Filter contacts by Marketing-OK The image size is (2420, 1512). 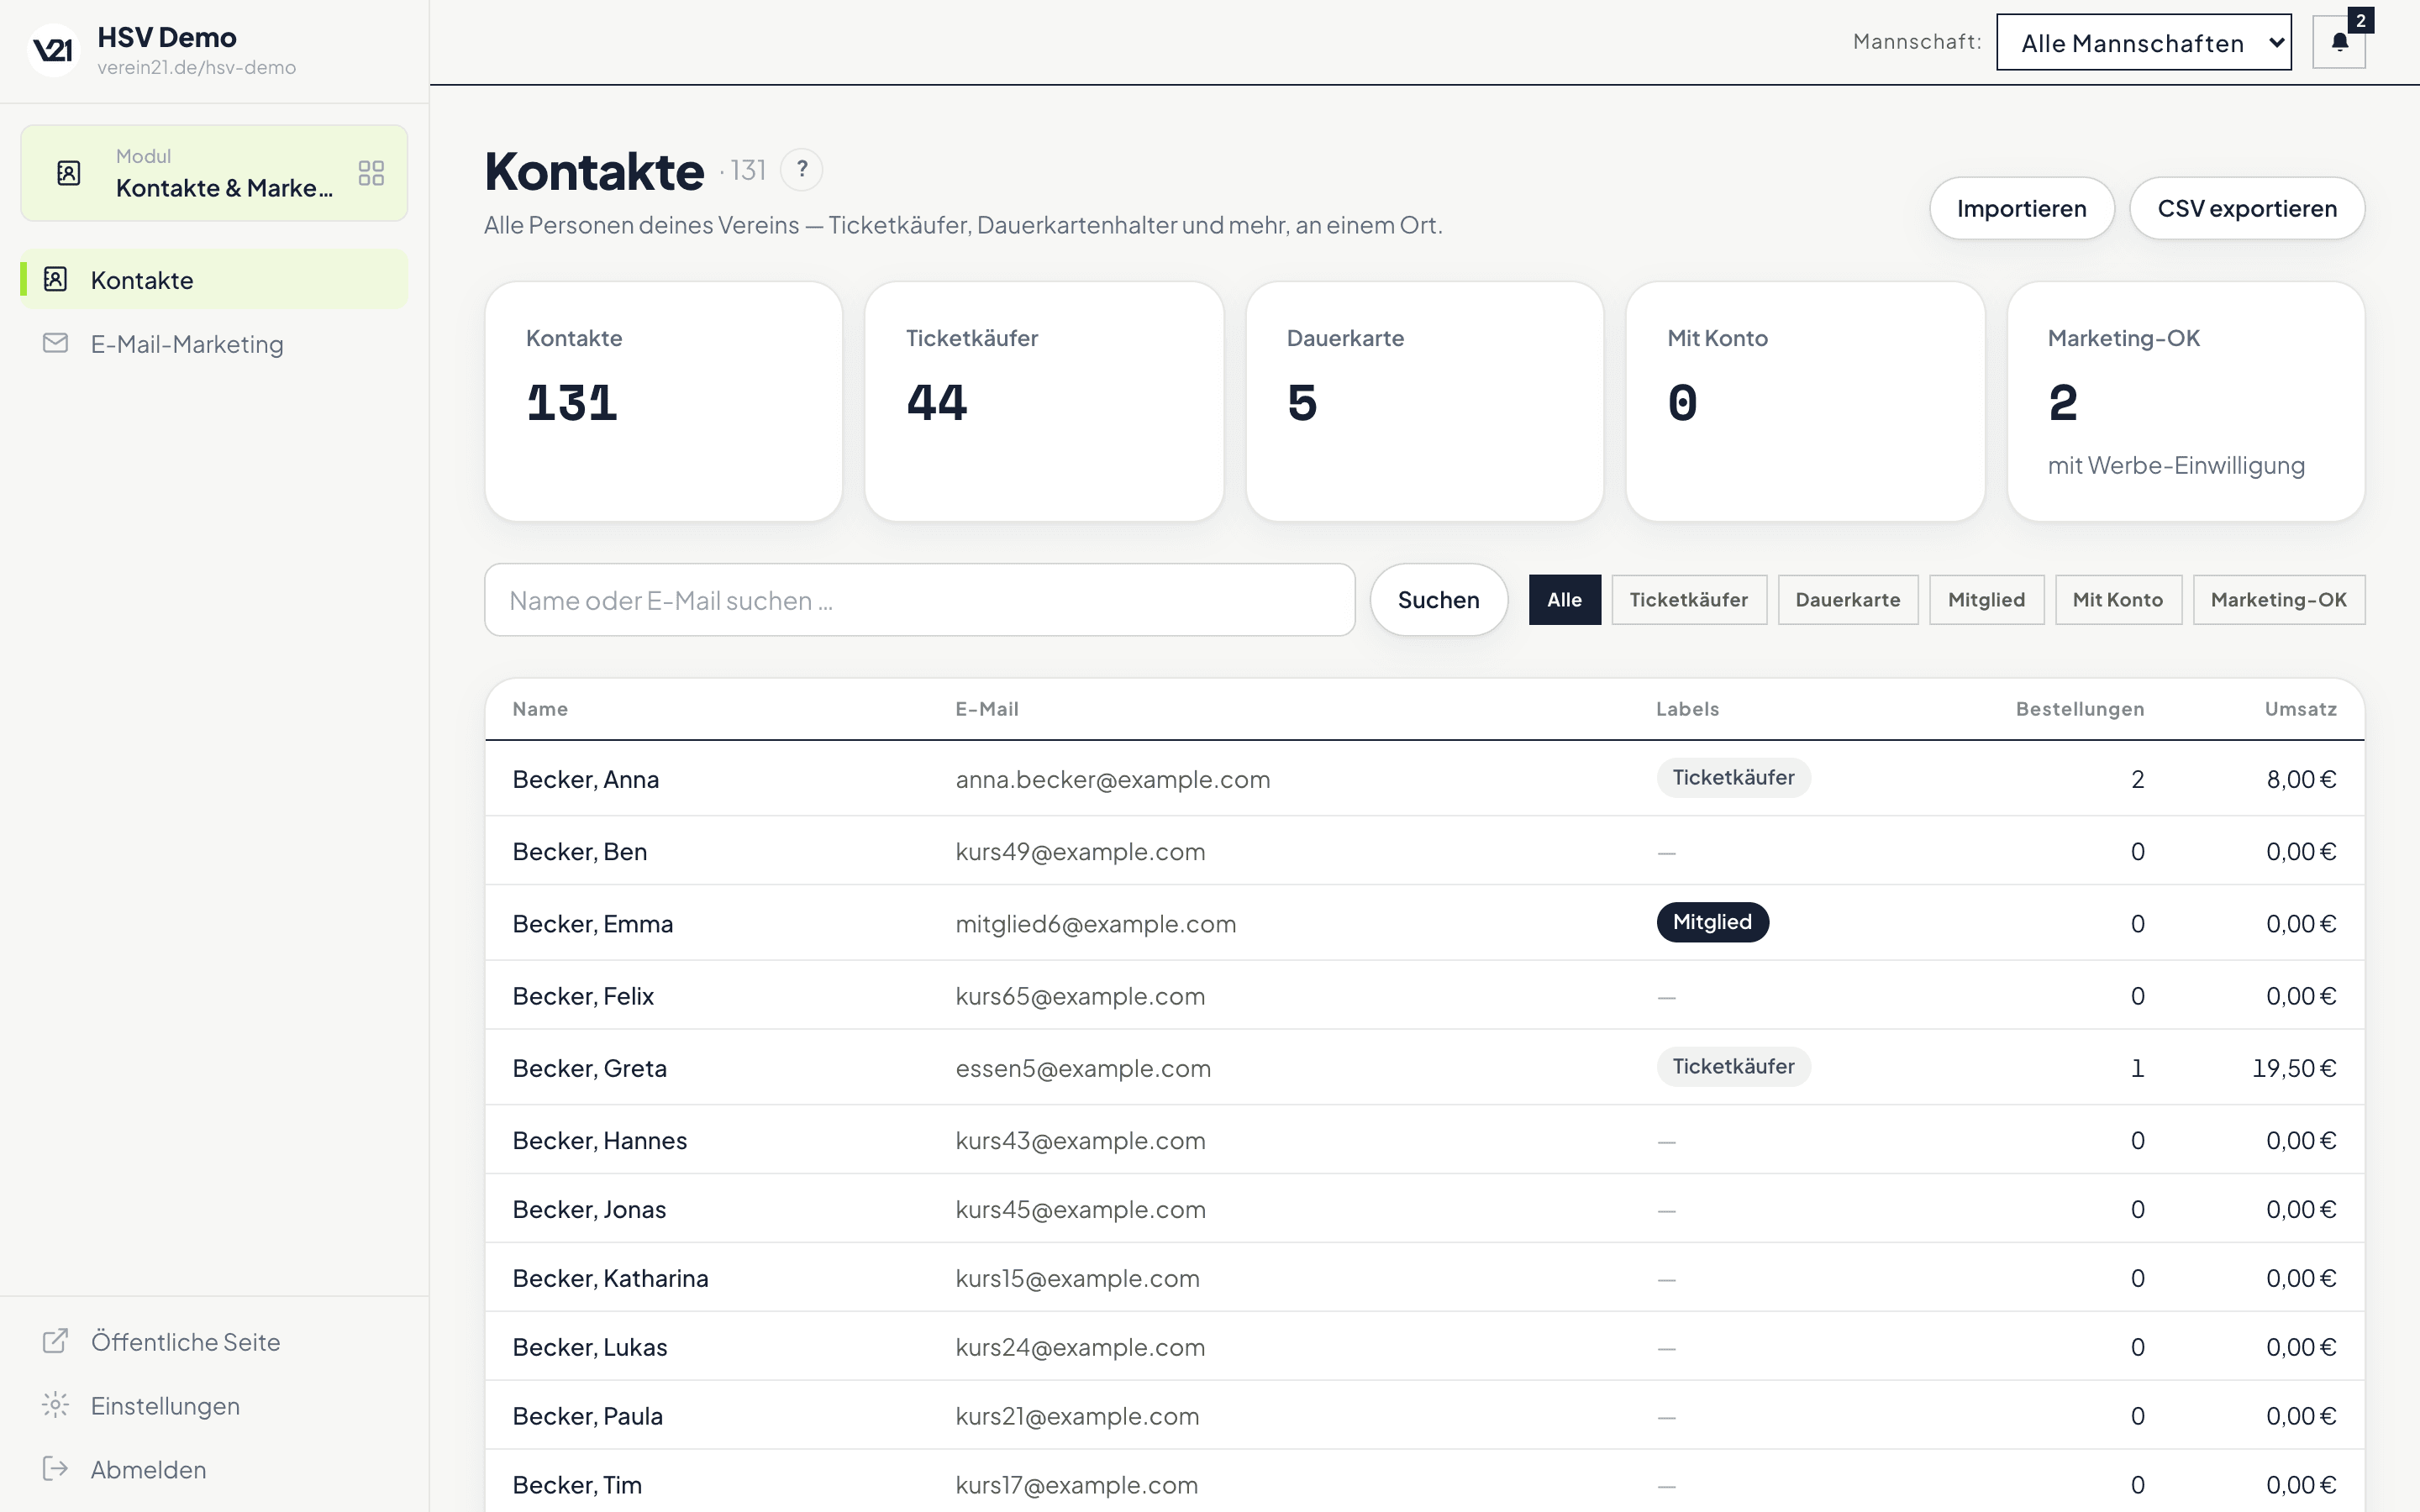[2279, 600]
